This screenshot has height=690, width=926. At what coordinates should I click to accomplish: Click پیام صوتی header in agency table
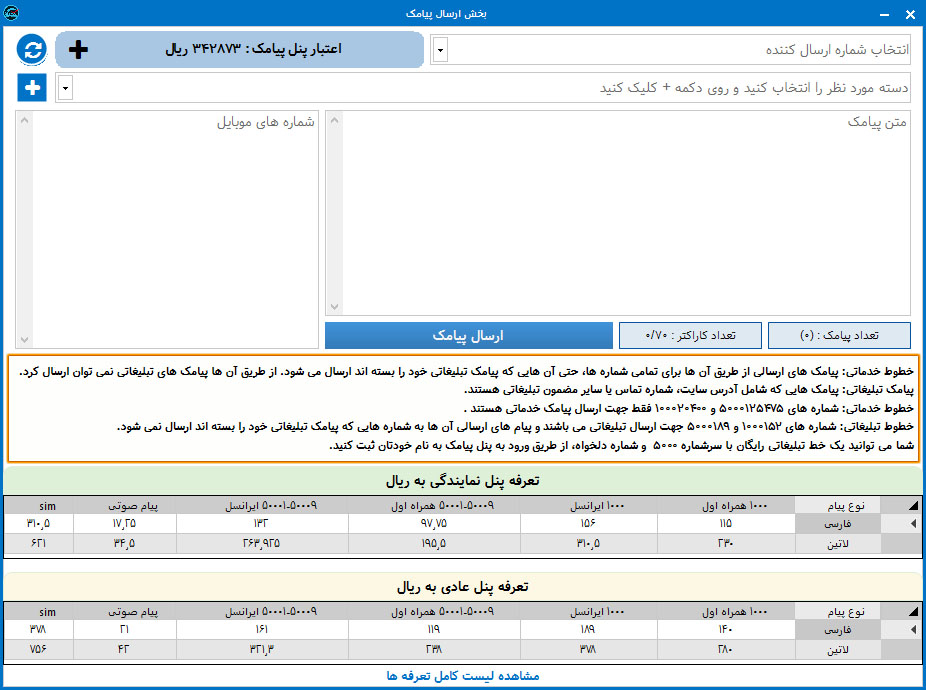(125, 506)
